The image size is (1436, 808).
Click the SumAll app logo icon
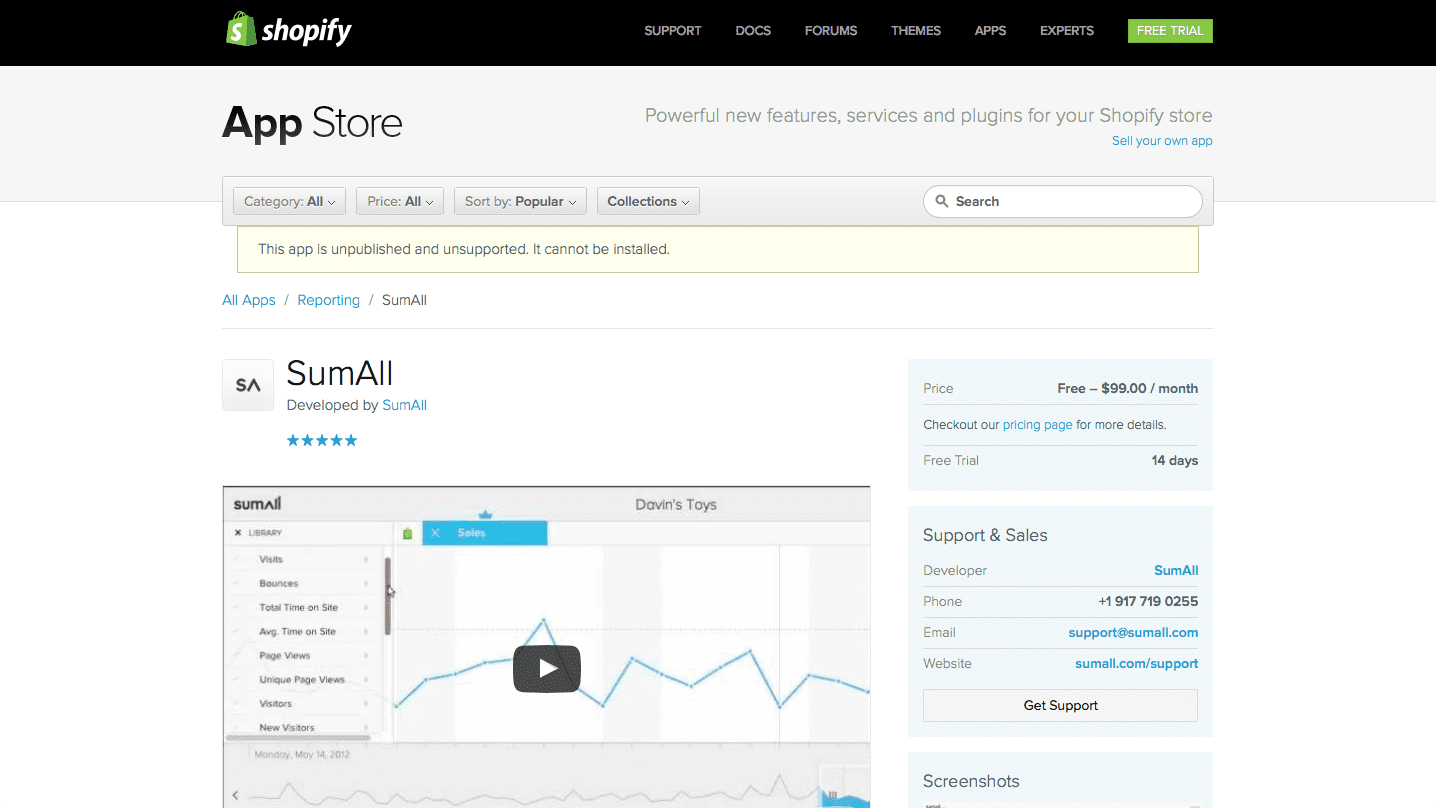pos(248,385)
